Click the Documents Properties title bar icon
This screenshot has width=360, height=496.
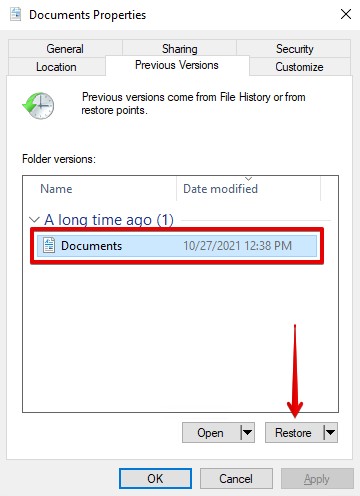15,14
